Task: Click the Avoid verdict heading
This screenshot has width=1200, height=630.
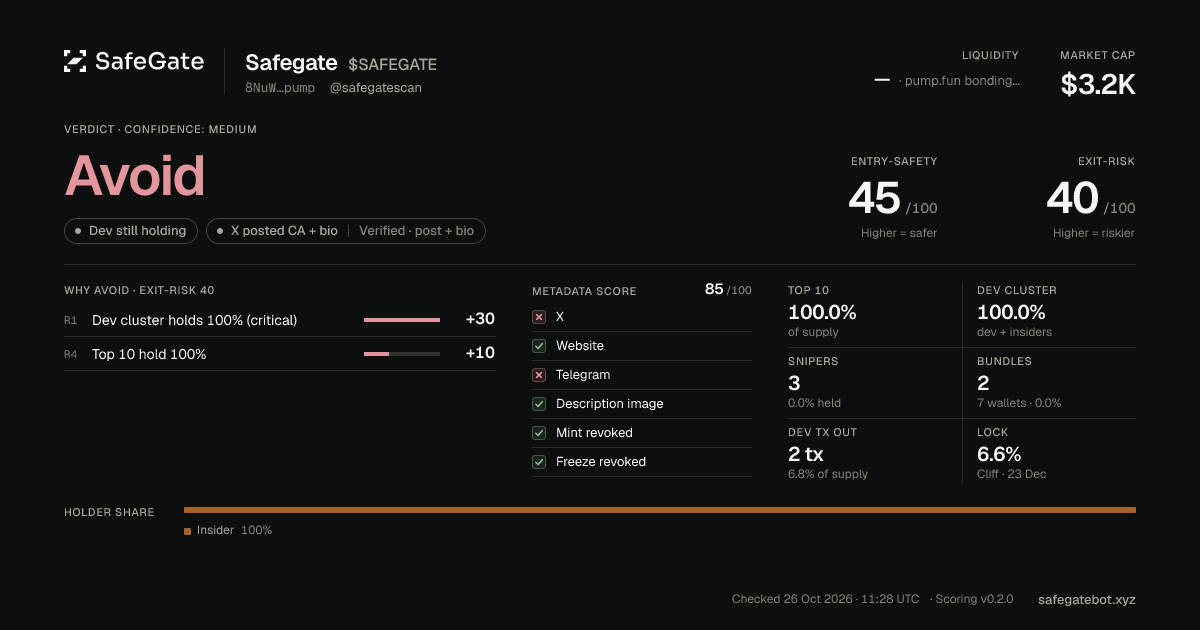Action: click(x=135, y=176)
